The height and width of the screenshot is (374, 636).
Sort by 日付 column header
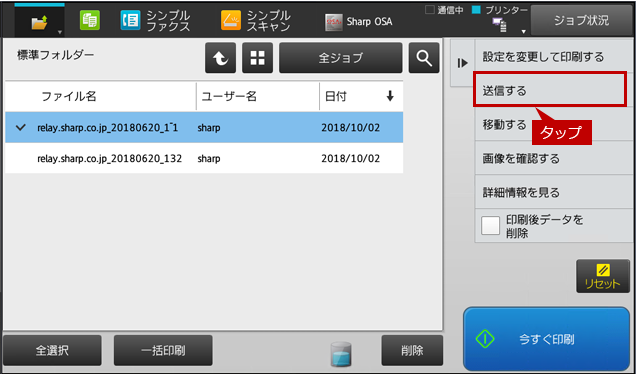click(x=361, y=96)
